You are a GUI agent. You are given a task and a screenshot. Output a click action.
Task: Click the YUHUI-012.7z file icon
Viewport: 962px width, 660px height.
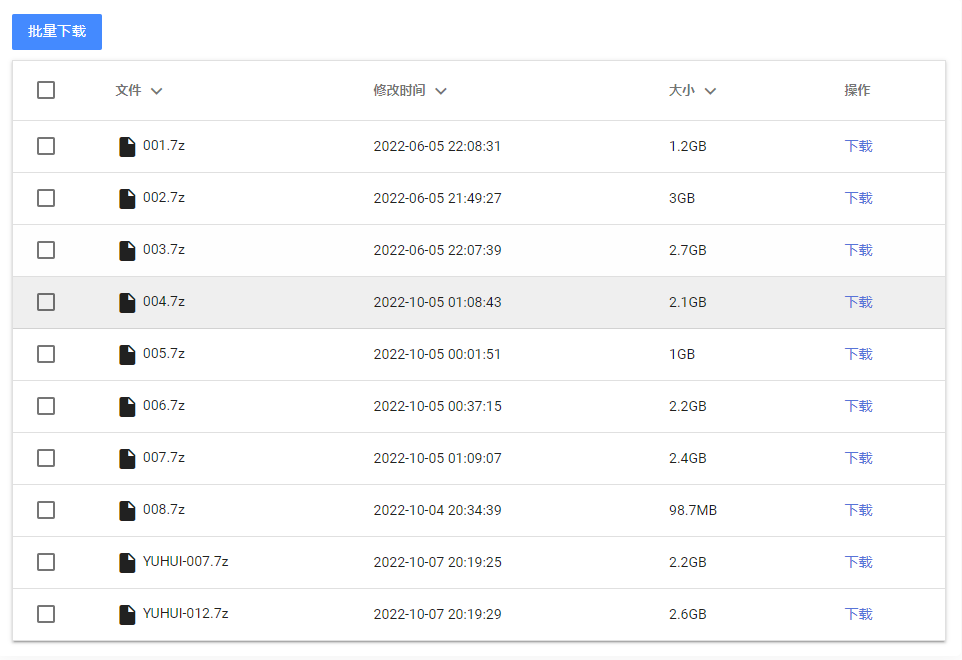(127, 615)
